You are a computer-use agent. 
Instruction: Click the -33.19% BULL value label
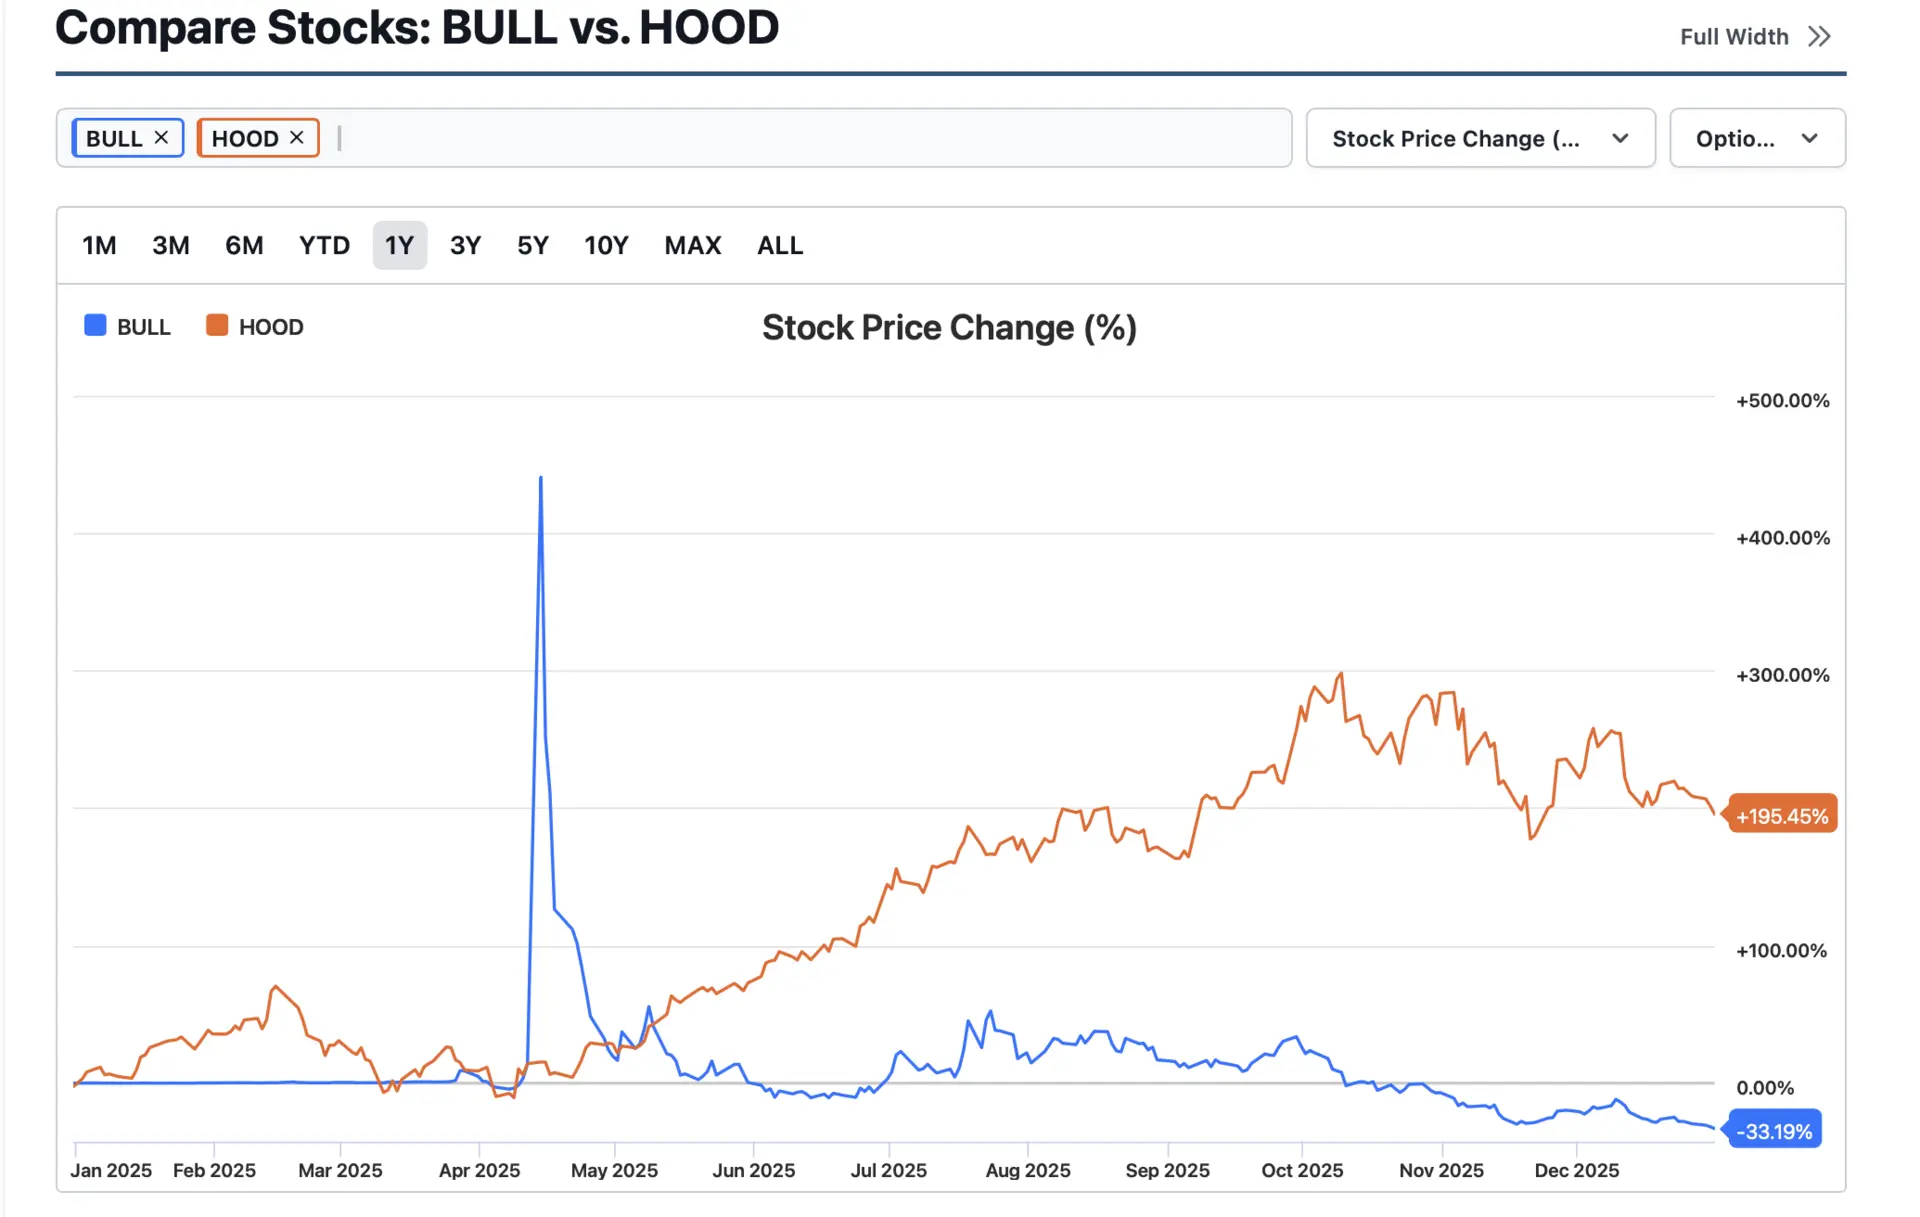[1775, 1131]
